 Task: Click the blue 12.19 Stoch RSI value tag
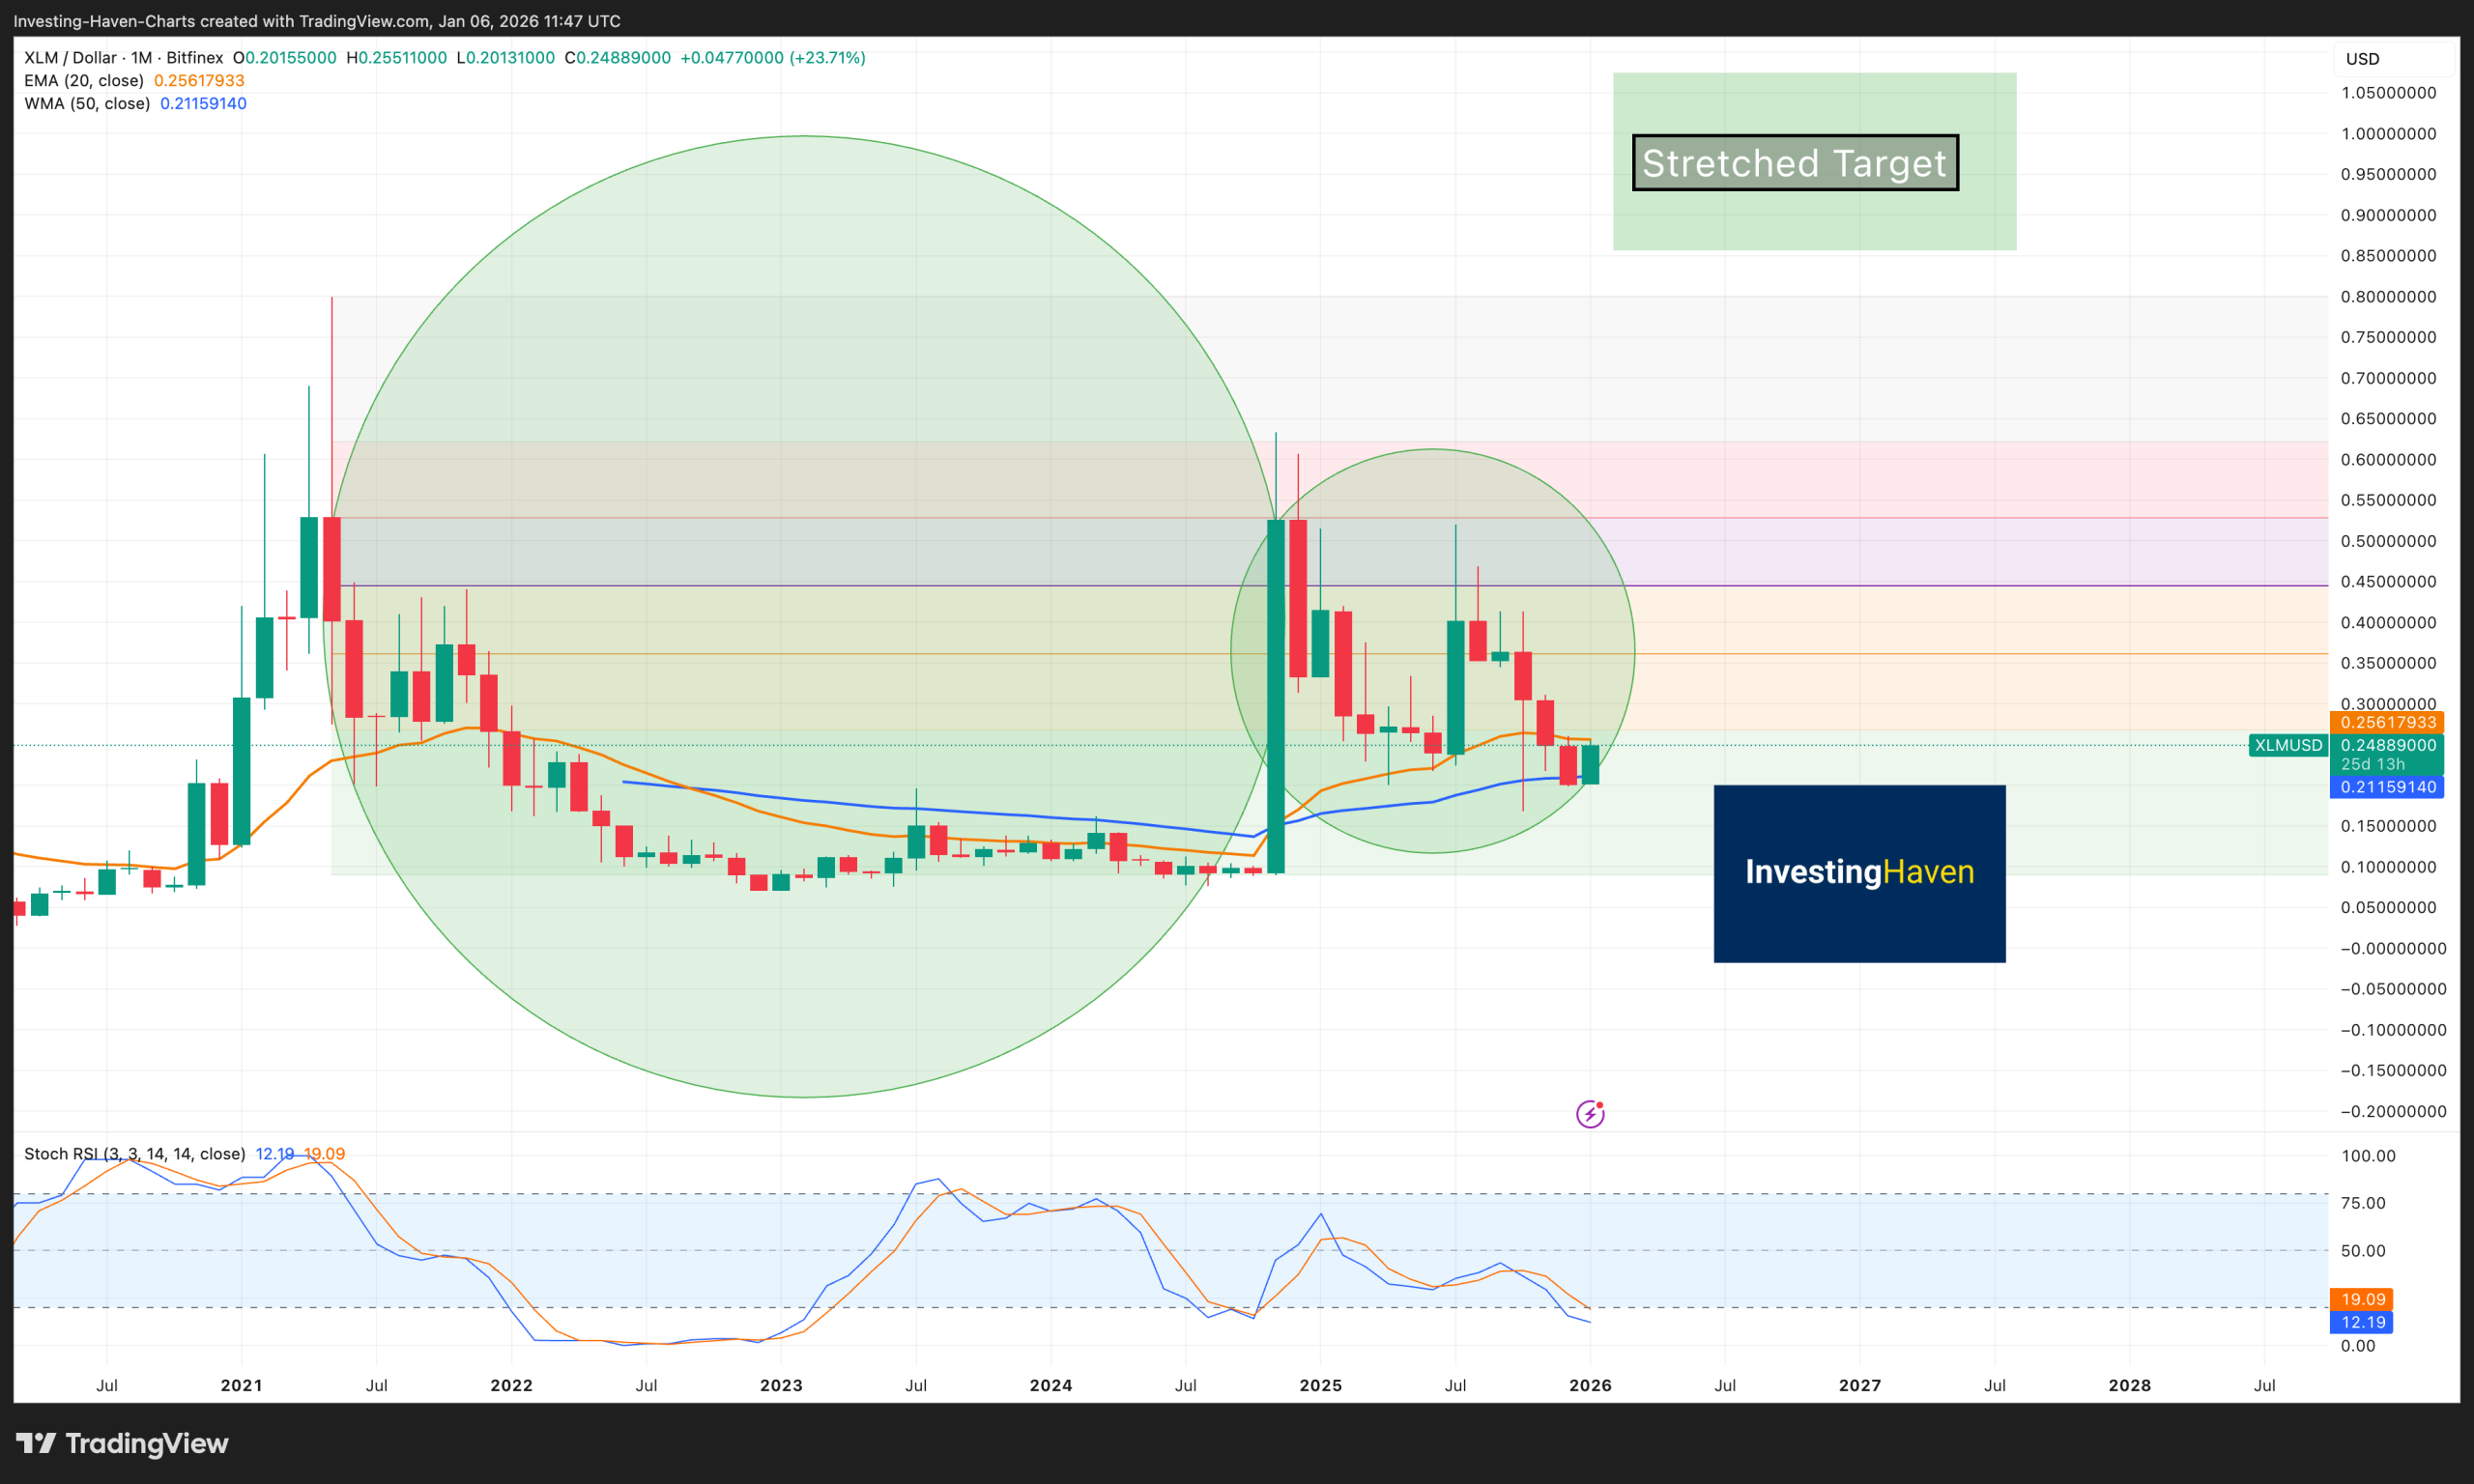point(2362,1321)
